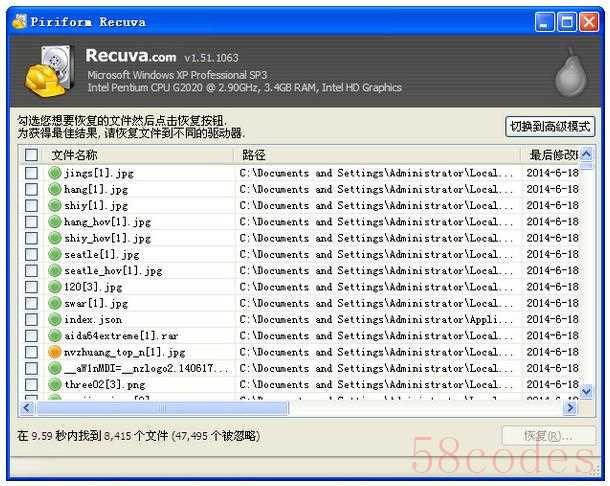Click the green status icon for shiy_hov[1].jpg

55,238
